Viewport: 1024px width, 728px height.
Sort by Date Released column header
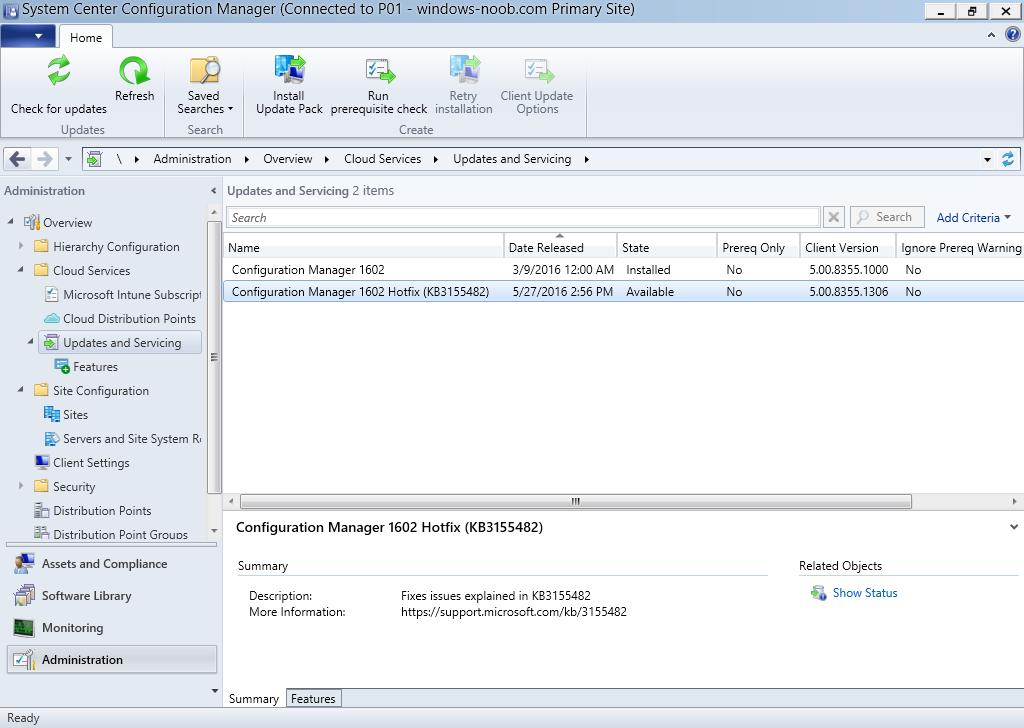[x=560, y=247]
